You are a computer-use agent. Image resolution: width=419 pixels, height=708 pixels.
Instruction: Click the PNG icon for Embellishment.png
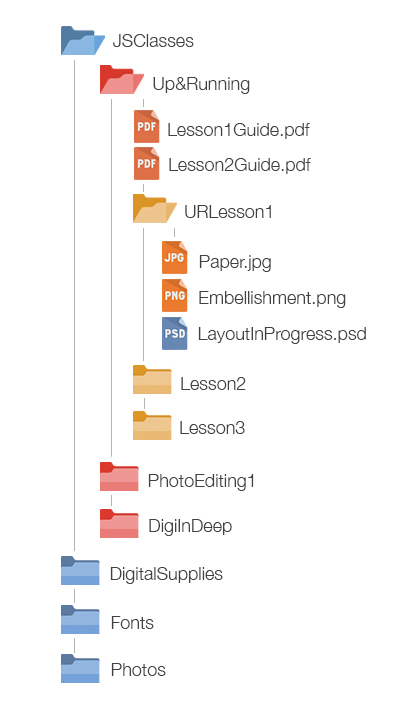click(x=175, y=295)
